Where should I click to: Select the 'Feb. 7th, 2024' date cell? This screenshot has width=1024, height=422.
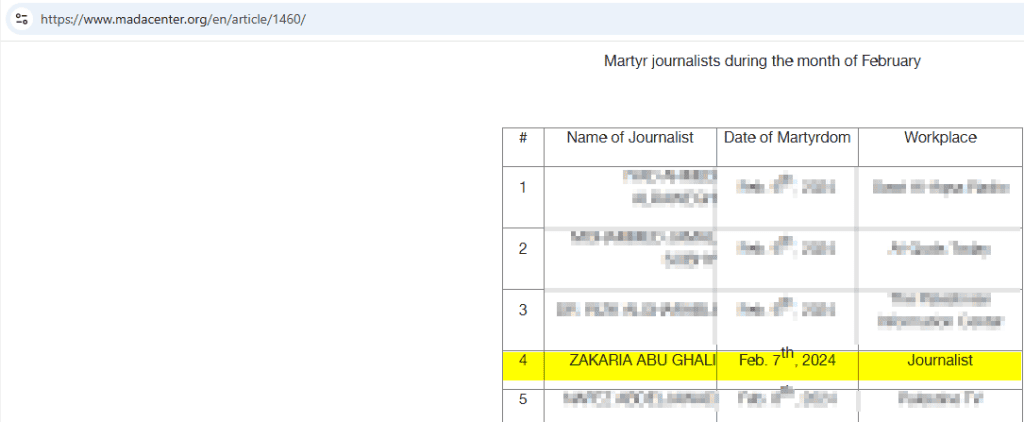tap(786, 359)
